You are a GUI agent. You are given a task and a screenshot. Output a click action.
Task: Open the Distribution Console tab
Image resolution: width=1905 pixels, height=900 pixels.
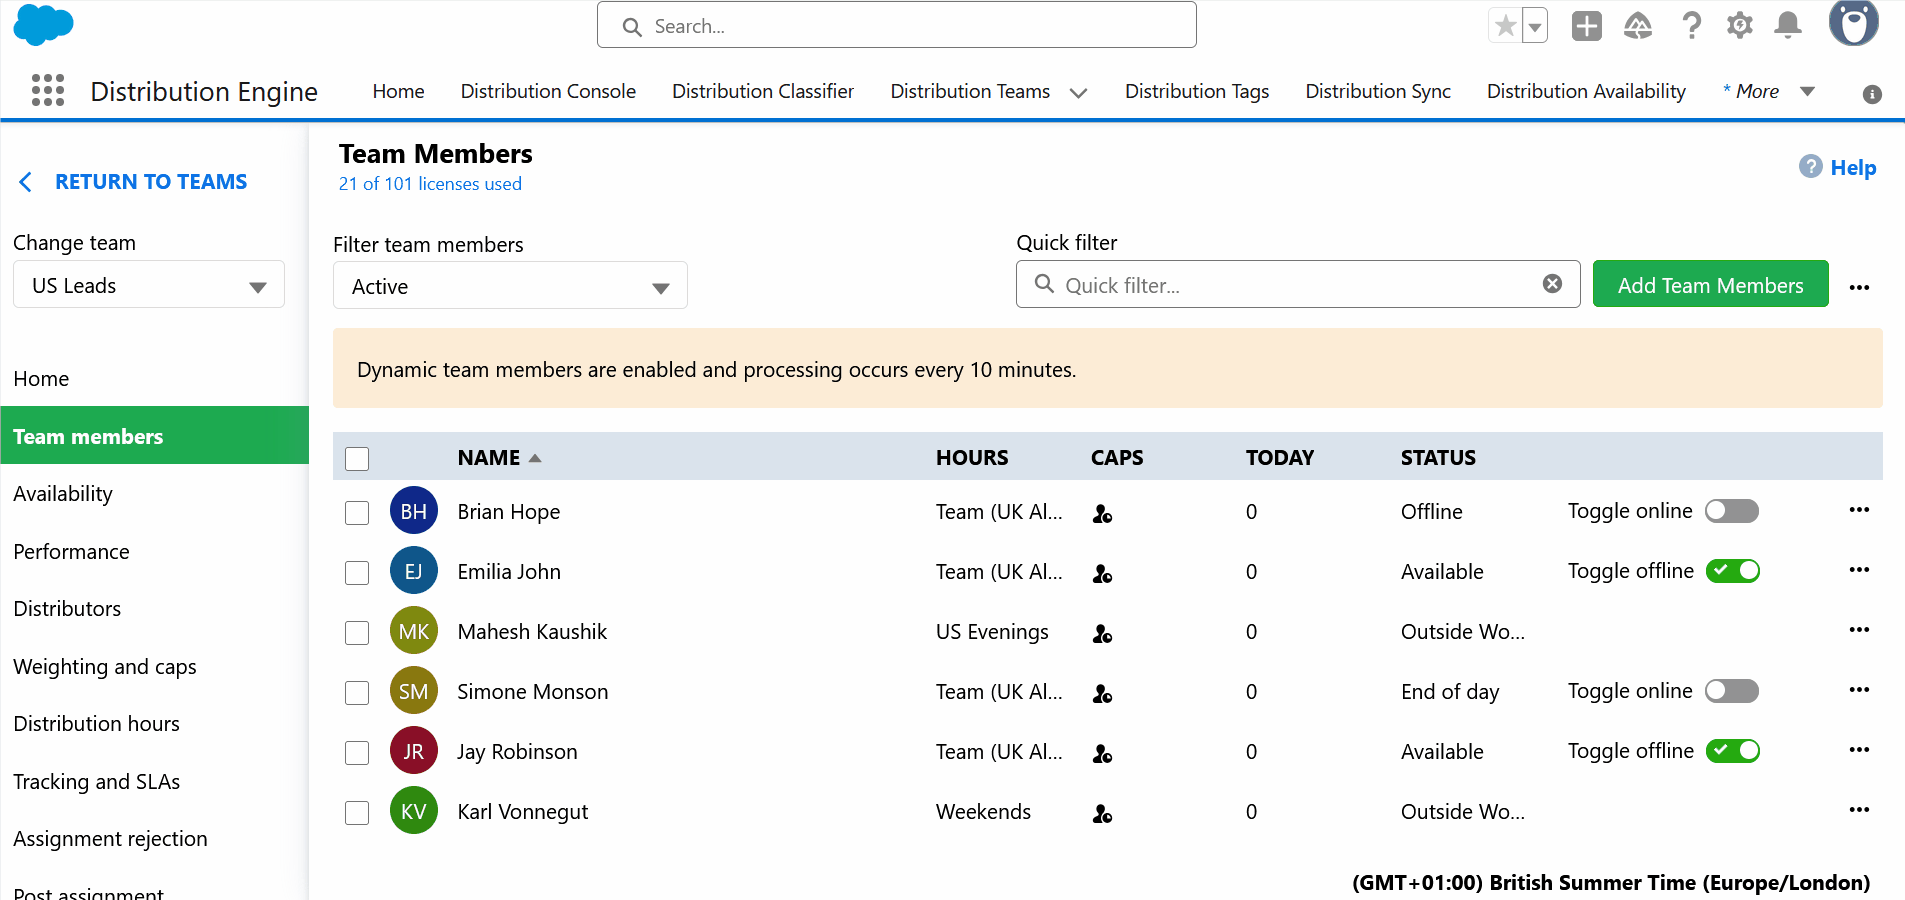548,91
